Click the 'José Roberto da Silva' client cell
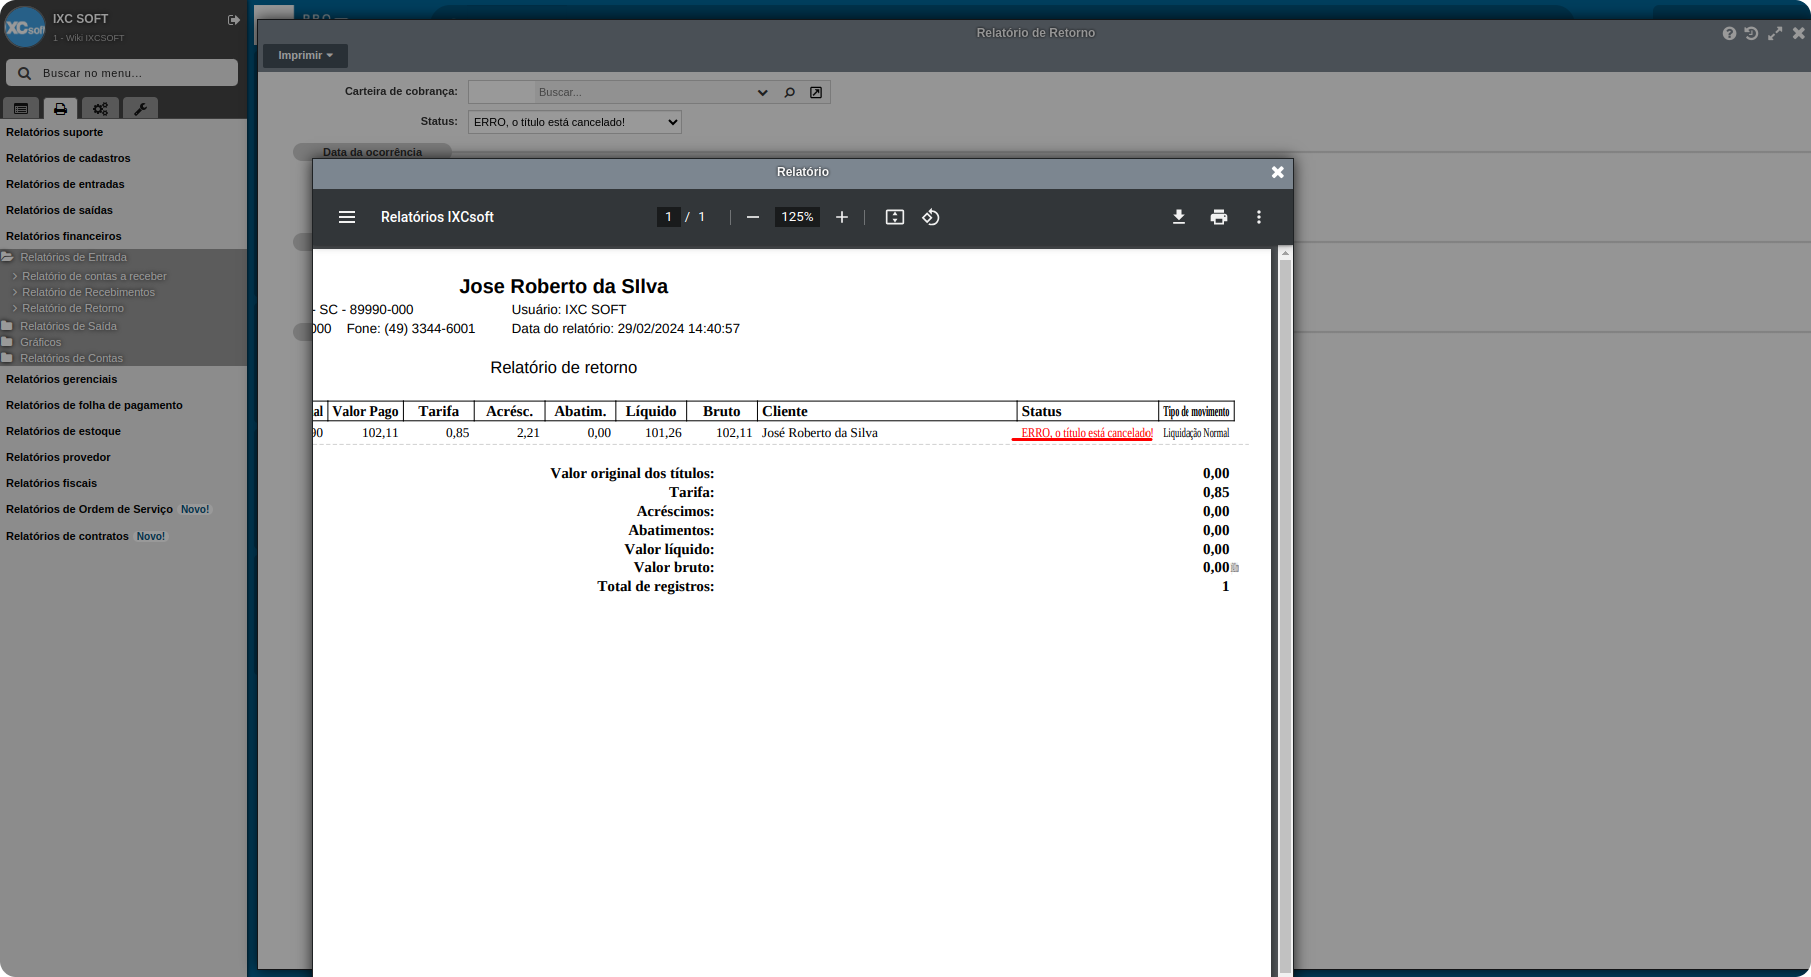This screenshot has height=977, width=1811. pos(820,433)
